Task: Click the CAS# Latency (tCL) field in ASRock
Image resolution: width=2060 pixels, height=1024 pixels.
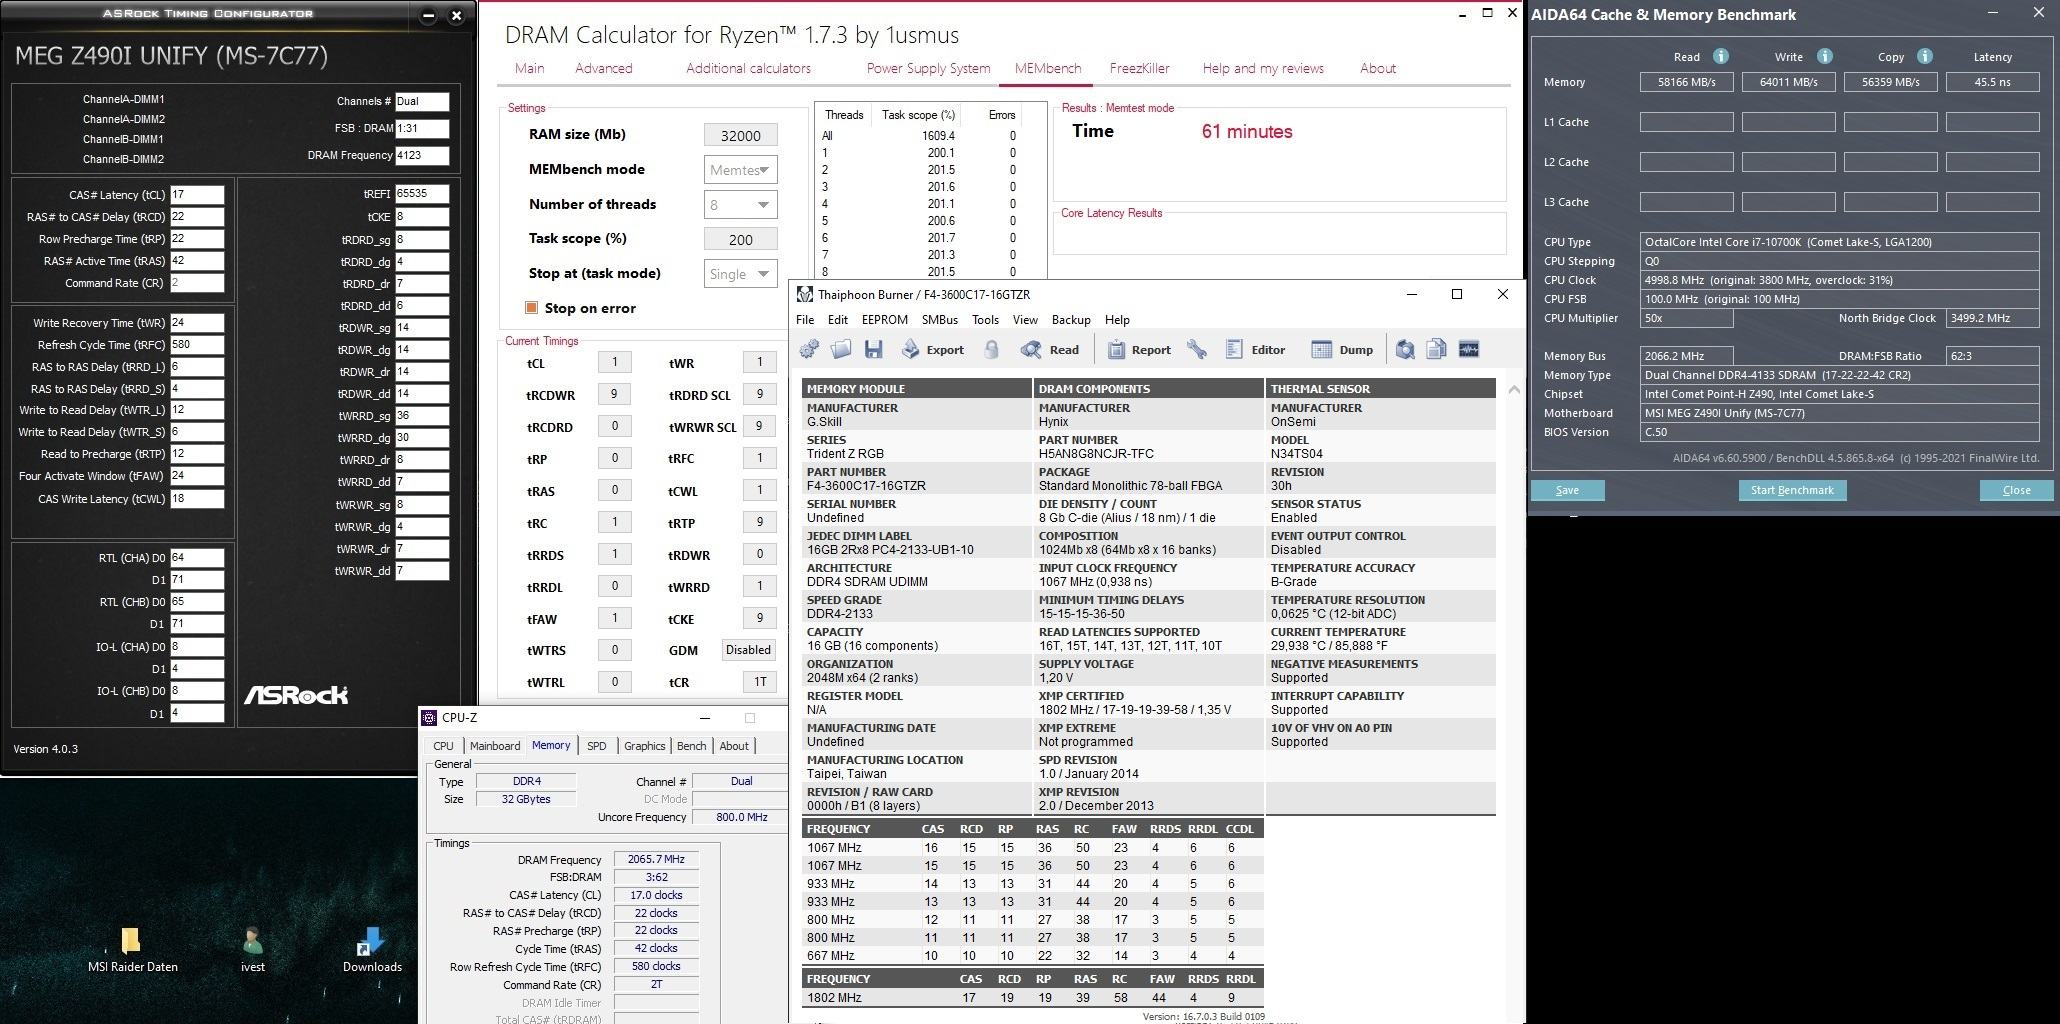Action: coord(197,195)
